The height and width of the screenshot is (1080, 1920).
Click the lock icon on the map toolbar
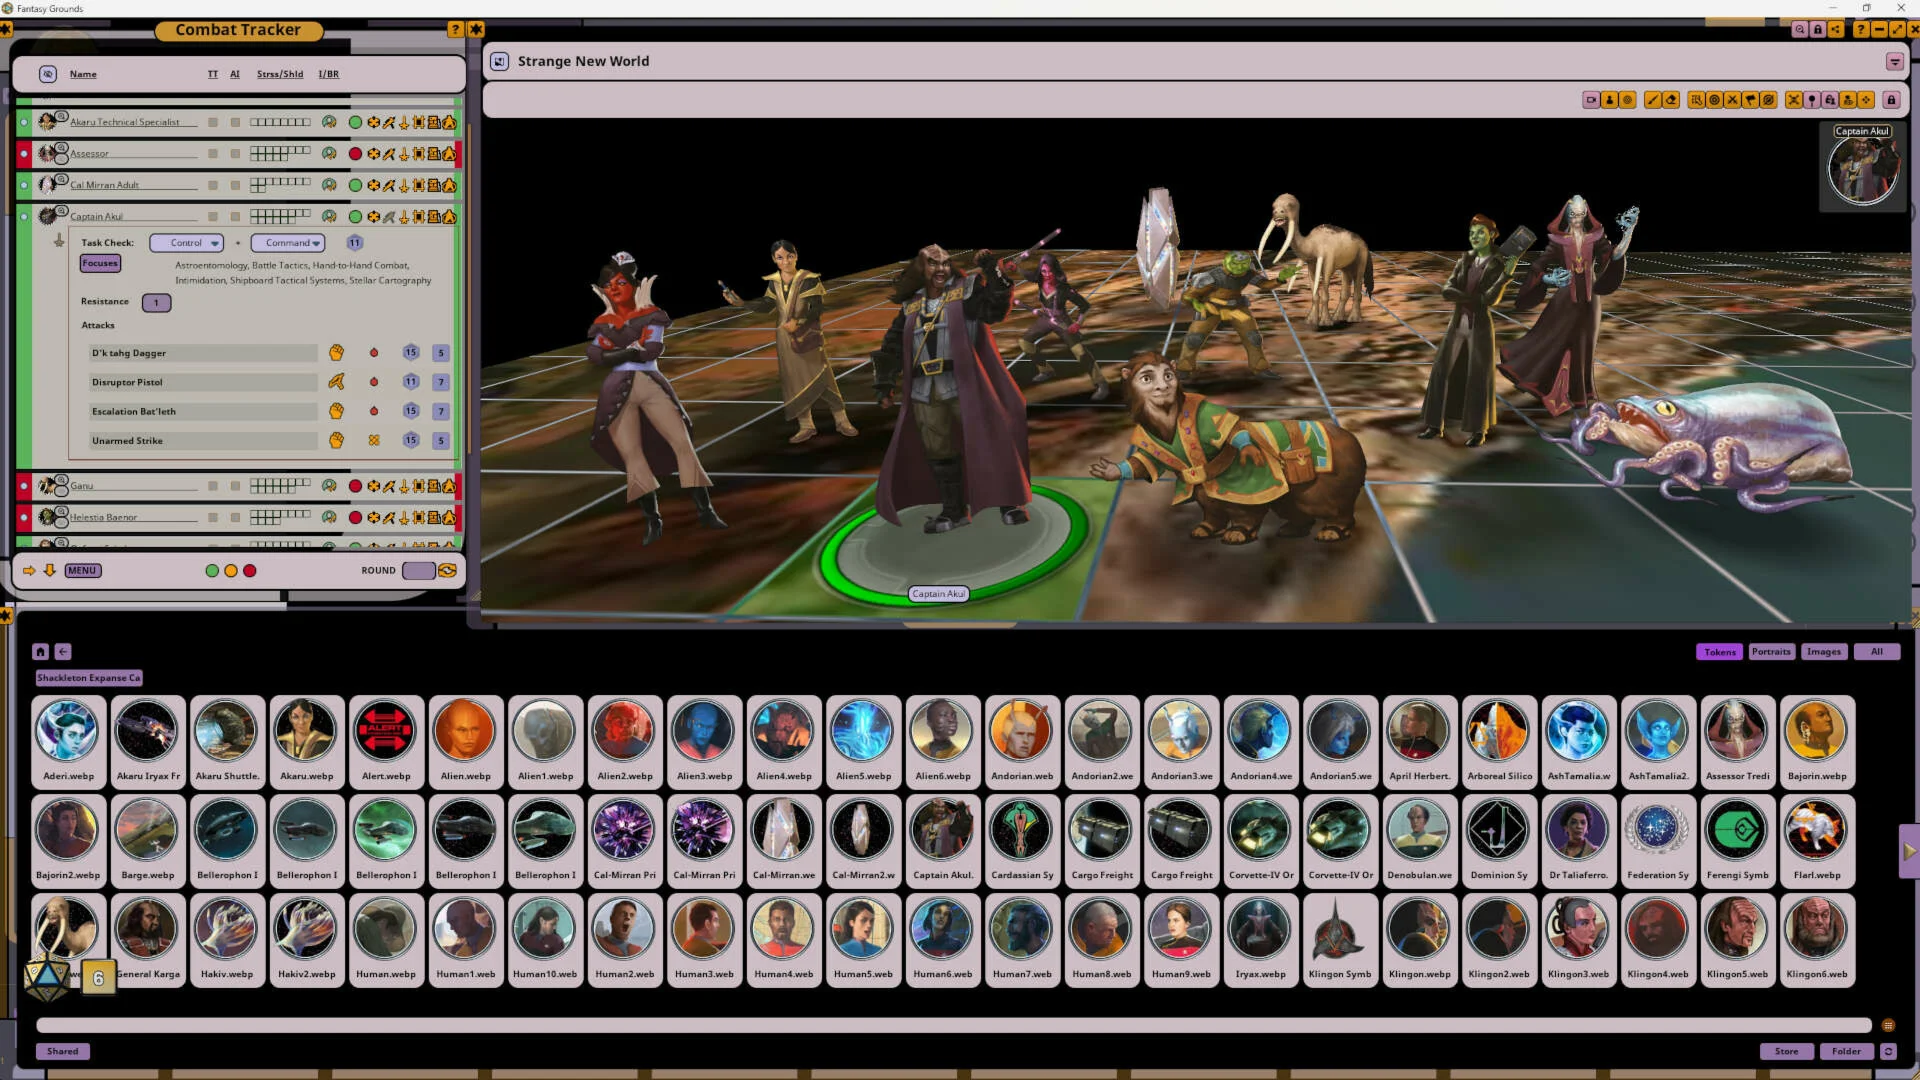[x=1891, y=100]
